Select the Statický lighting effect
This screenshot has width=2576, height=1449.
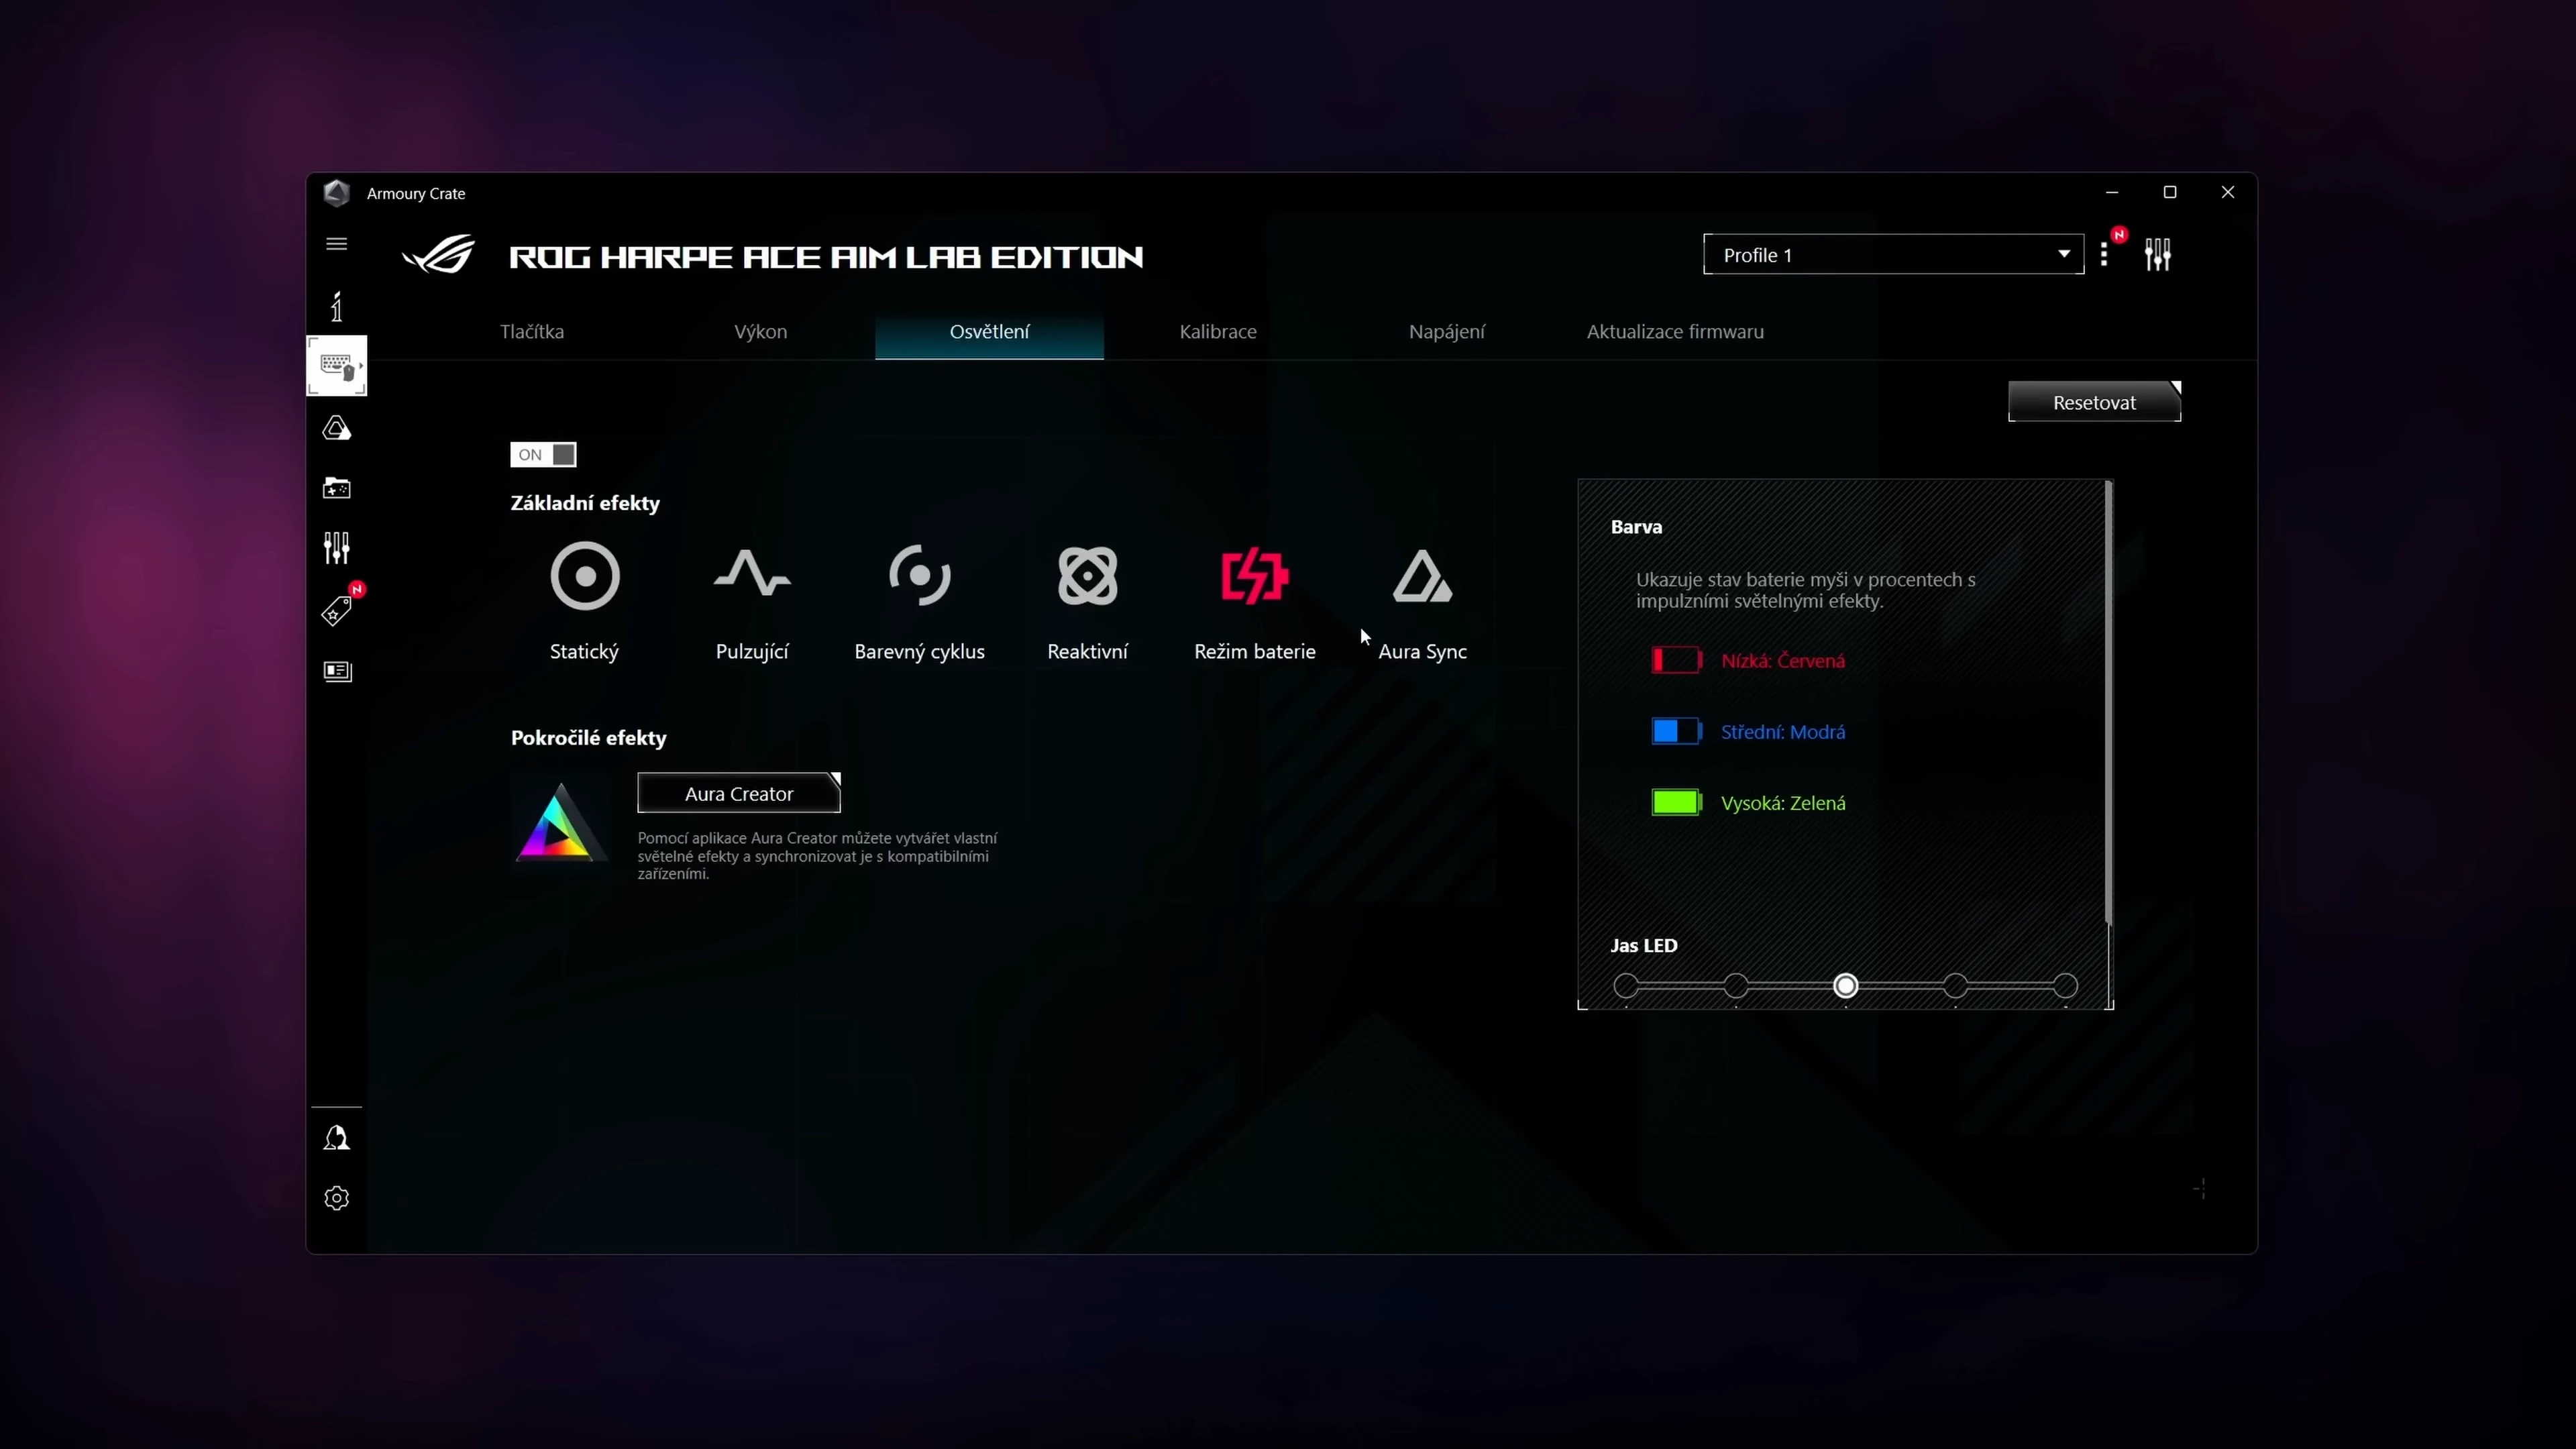tap(585, 602)
